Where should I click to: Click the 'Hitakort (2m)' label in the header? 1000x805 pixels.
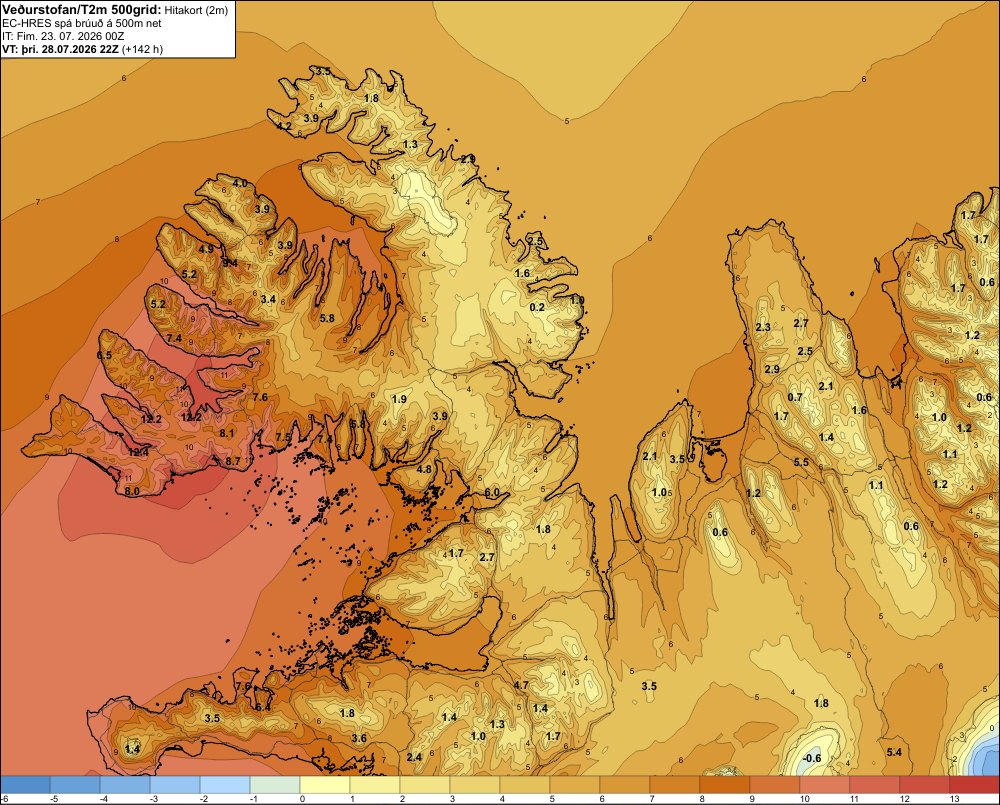point(196,10)
